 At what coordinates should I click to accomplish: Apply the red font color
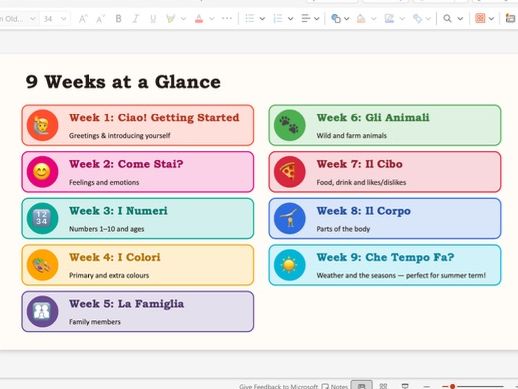199,19
